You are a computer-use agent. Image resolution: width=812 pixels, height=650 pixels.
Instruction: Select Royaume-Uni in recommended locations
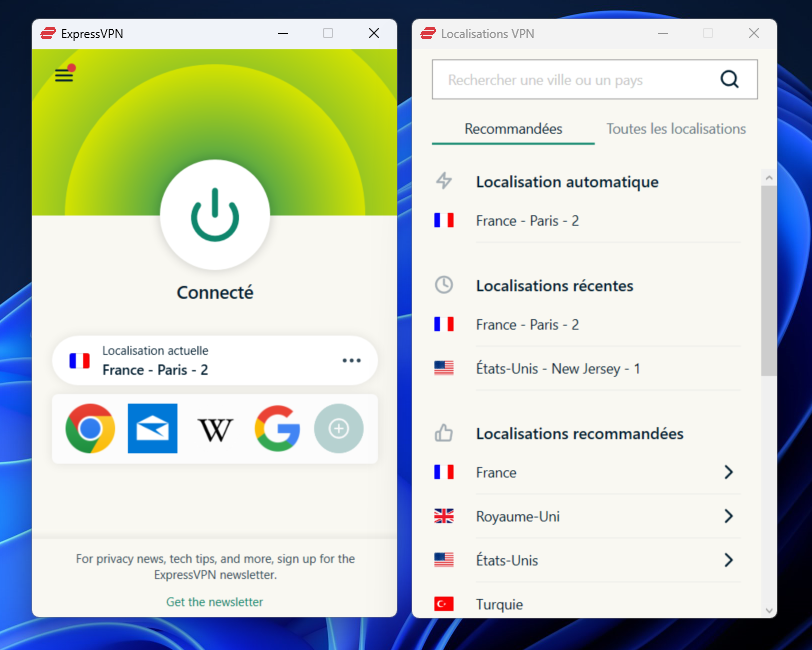[x=587, y=516]
